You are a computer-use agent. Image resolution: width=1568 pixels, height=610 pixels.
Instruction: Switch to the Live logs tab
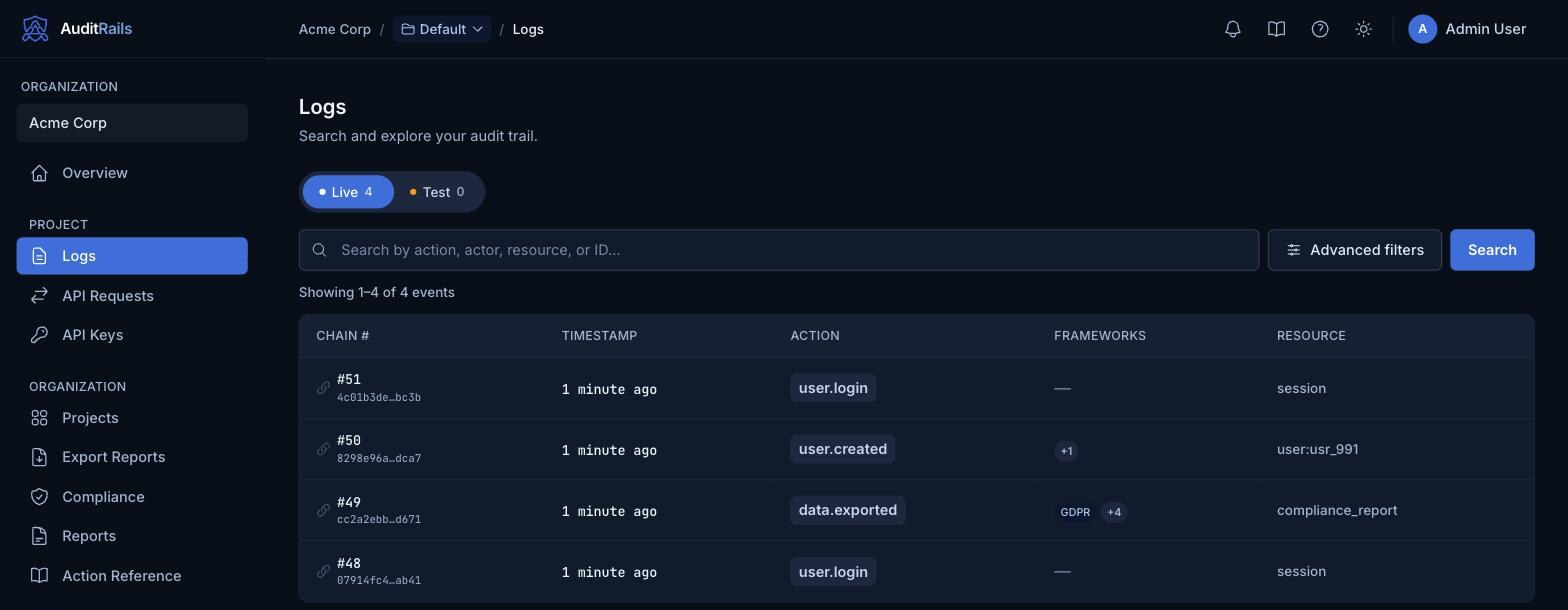click(348, 192)
